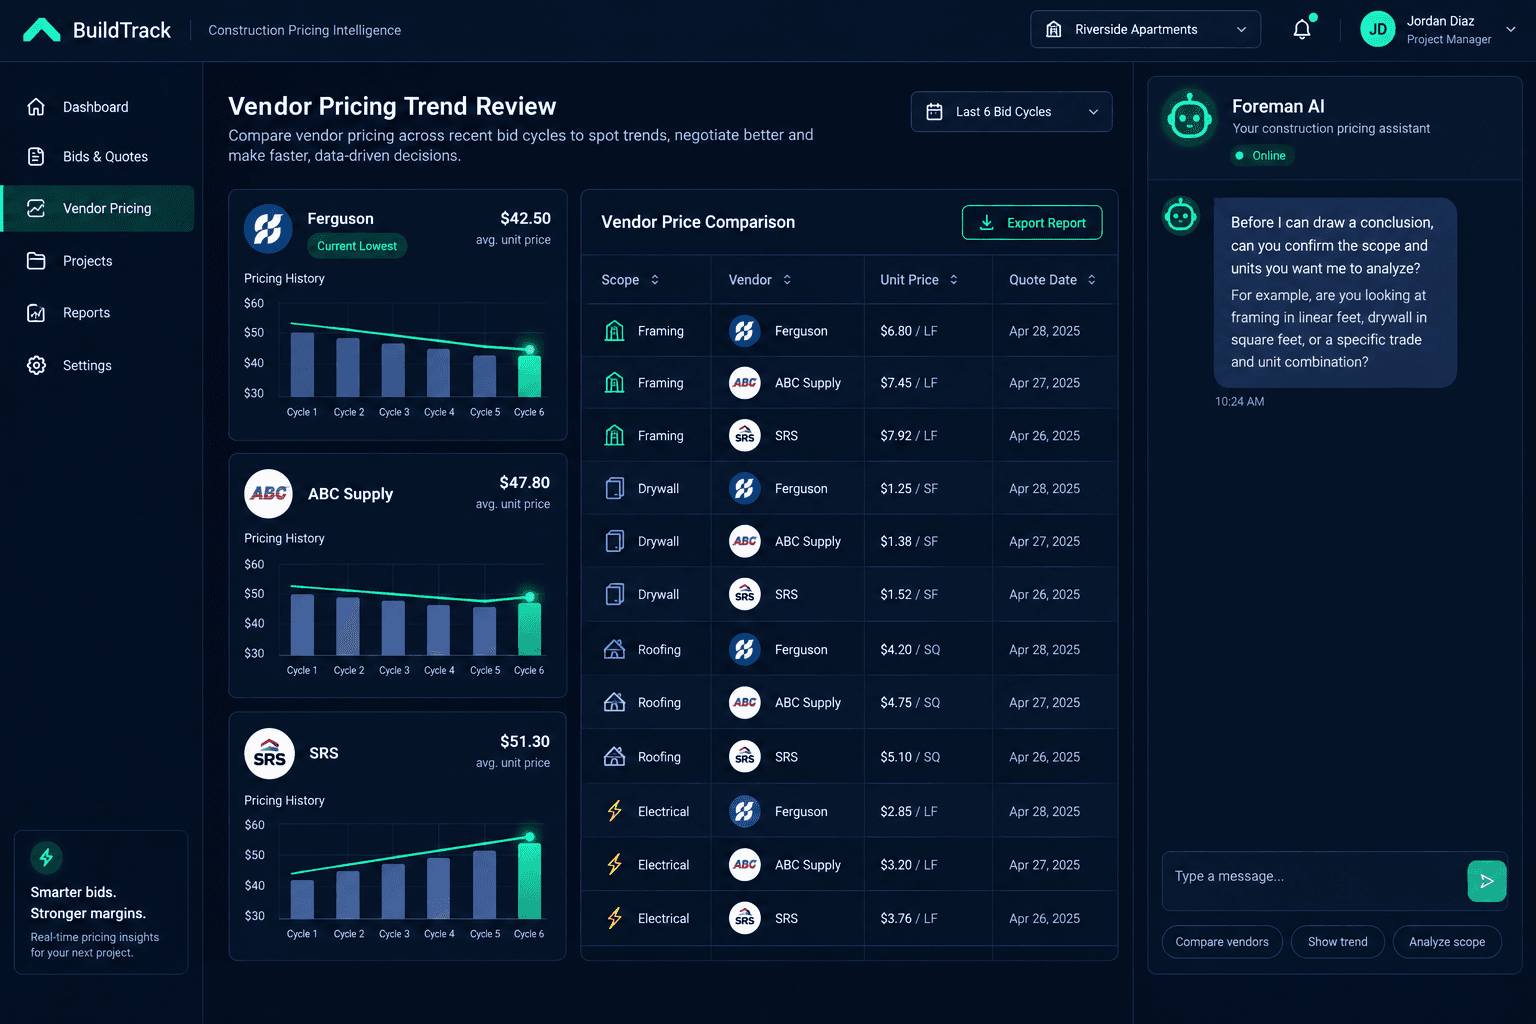Sort table by Quote Date column
Screen dimensions: 1536x1024
click(1052, 280)
